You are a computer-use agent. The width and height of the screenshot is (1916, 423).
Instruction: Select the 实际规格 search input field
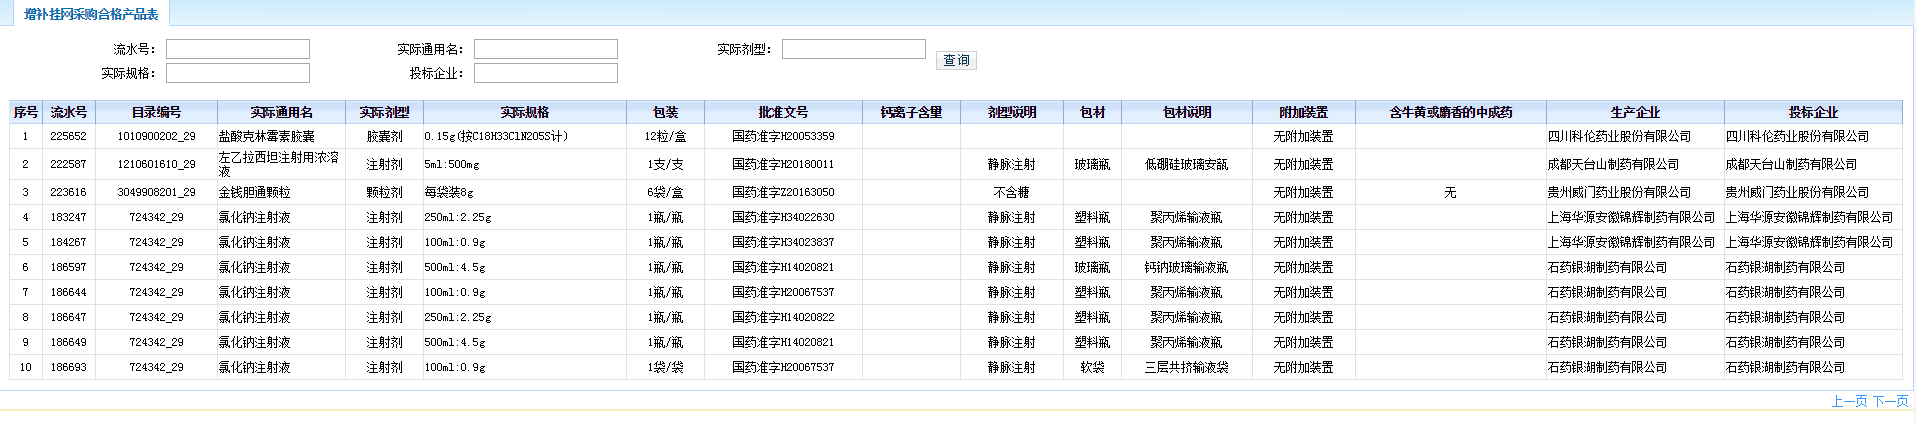237,73
